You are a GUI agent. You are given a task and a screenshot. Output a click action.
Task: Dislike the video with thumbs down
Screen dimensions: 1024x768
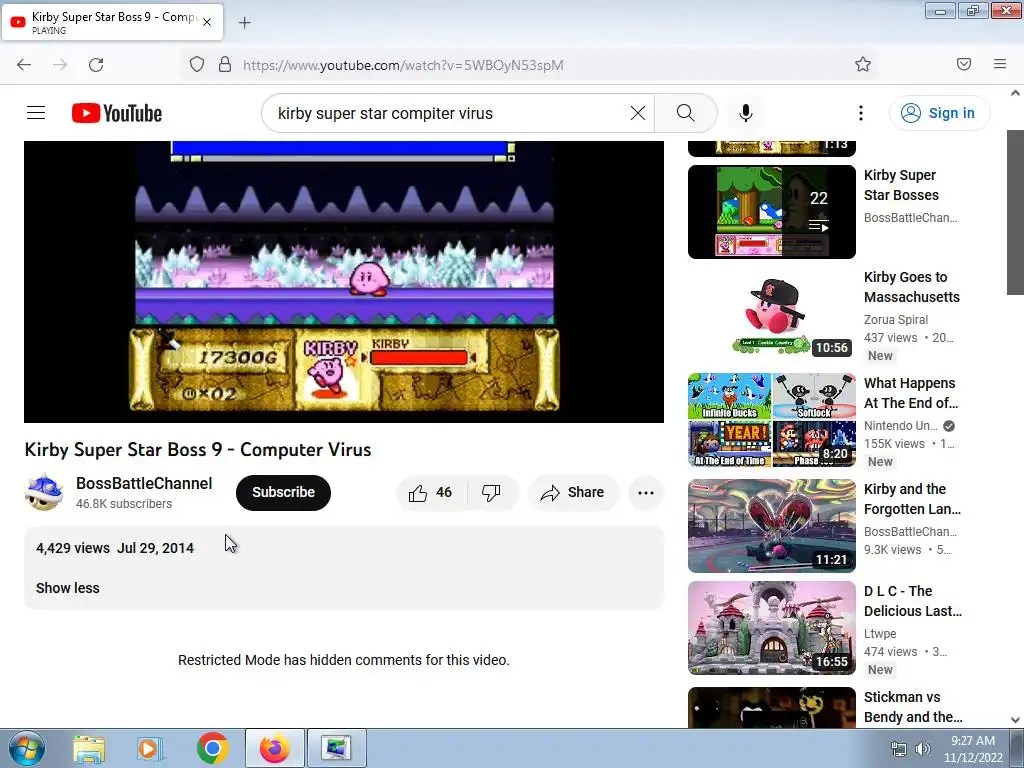(492, 492)
